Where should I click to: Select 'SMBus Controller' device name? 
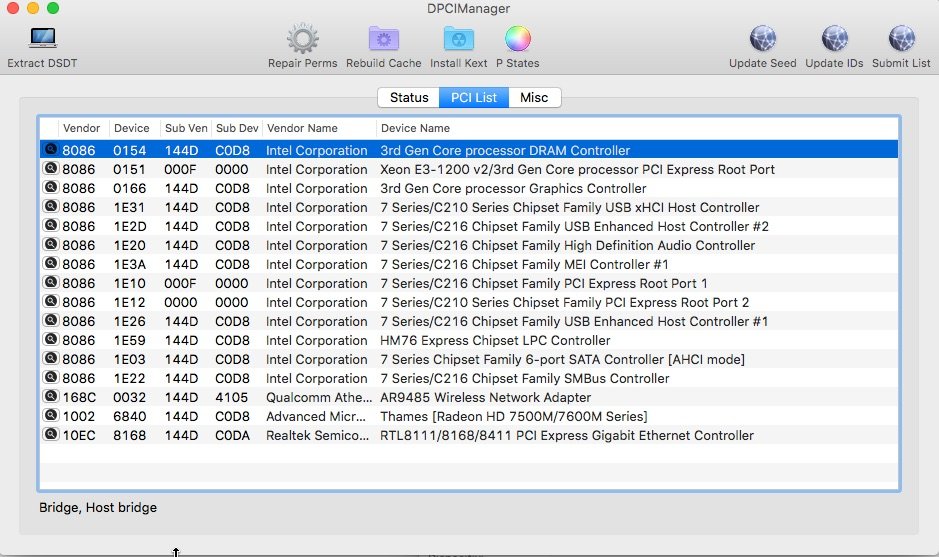pyautogui.click(x=525, y=379)
